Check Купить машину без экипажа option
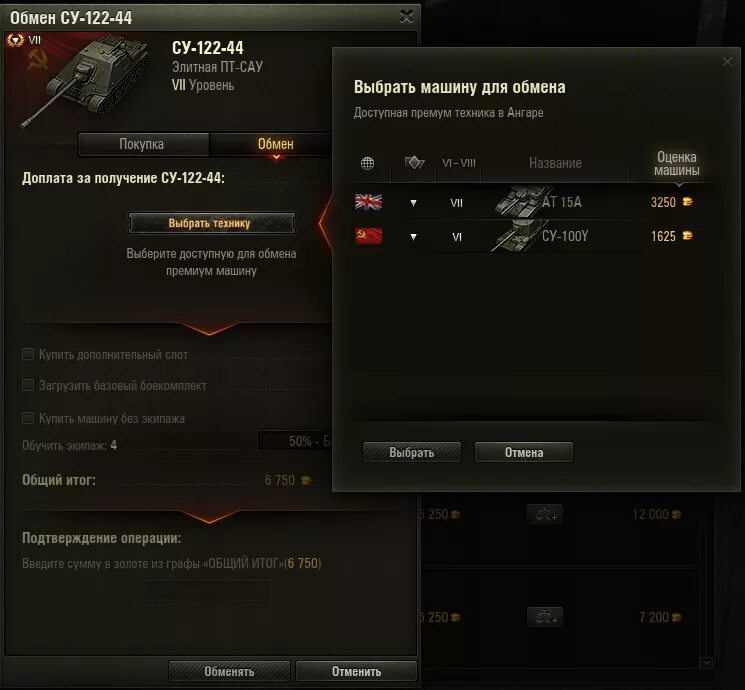 click(28, 418)
